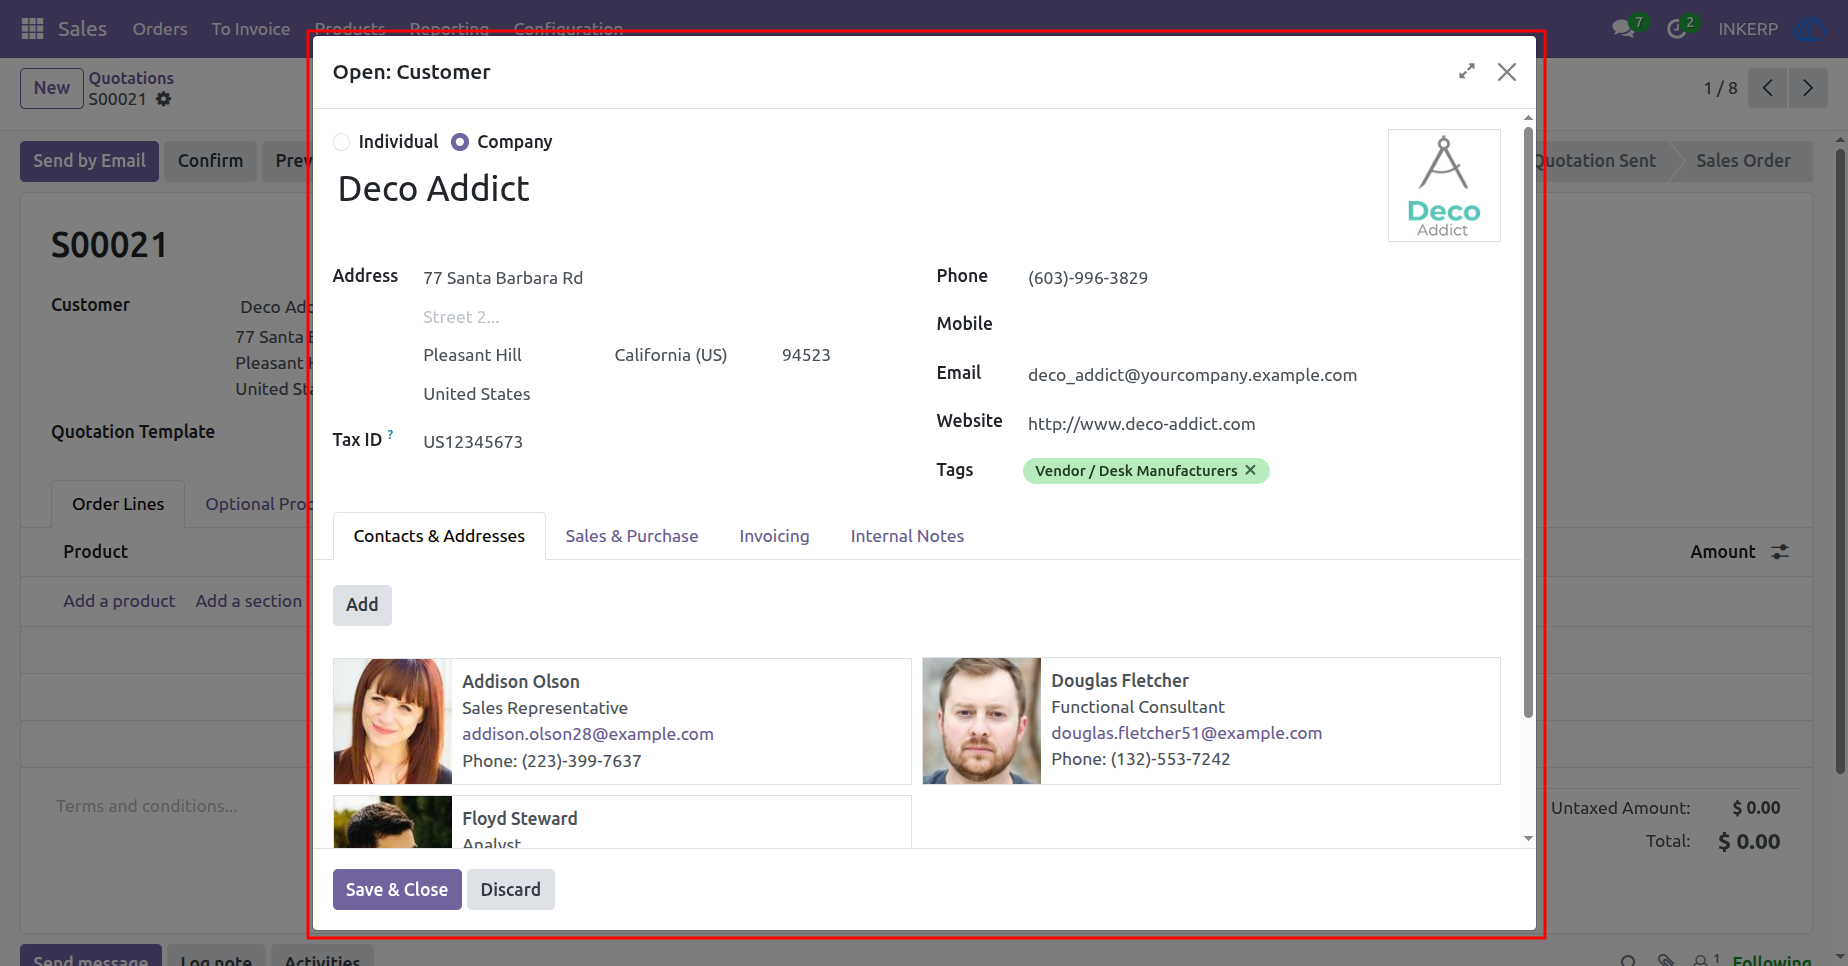
Task: Confirm the quotation
Action: pyautogui.click(x=210, y=161)
